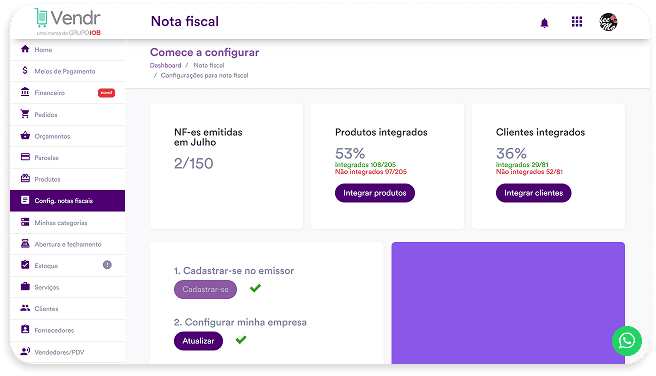Click the Estoque alert badge
This screenshot has width=656, height=376.
(x=107, y=265)
